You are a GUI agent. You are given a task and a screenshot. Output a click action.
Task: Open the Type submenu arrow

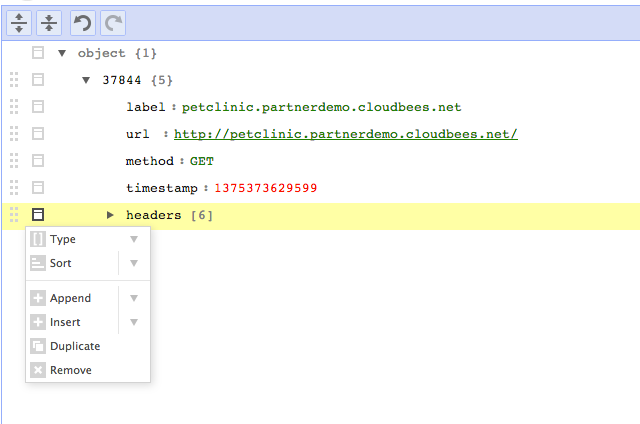(134, 239)
